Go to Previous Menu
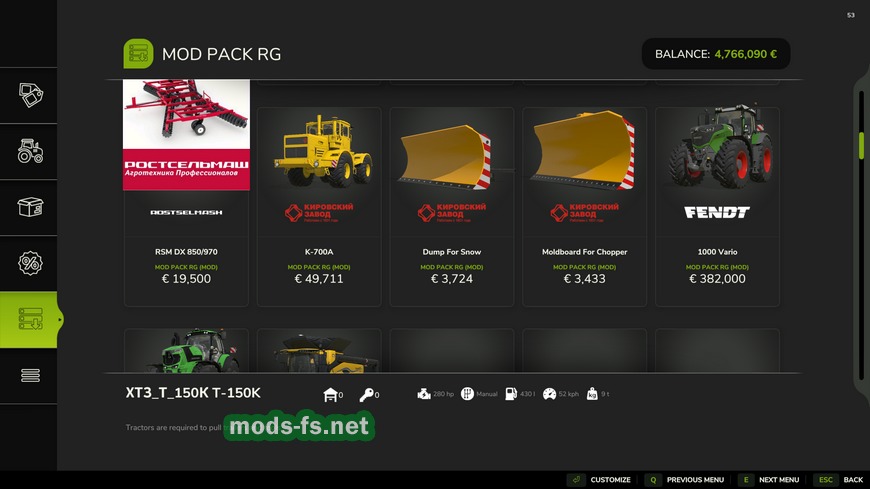Viewport: 870px width, 489px height. (x=685, y=480)
